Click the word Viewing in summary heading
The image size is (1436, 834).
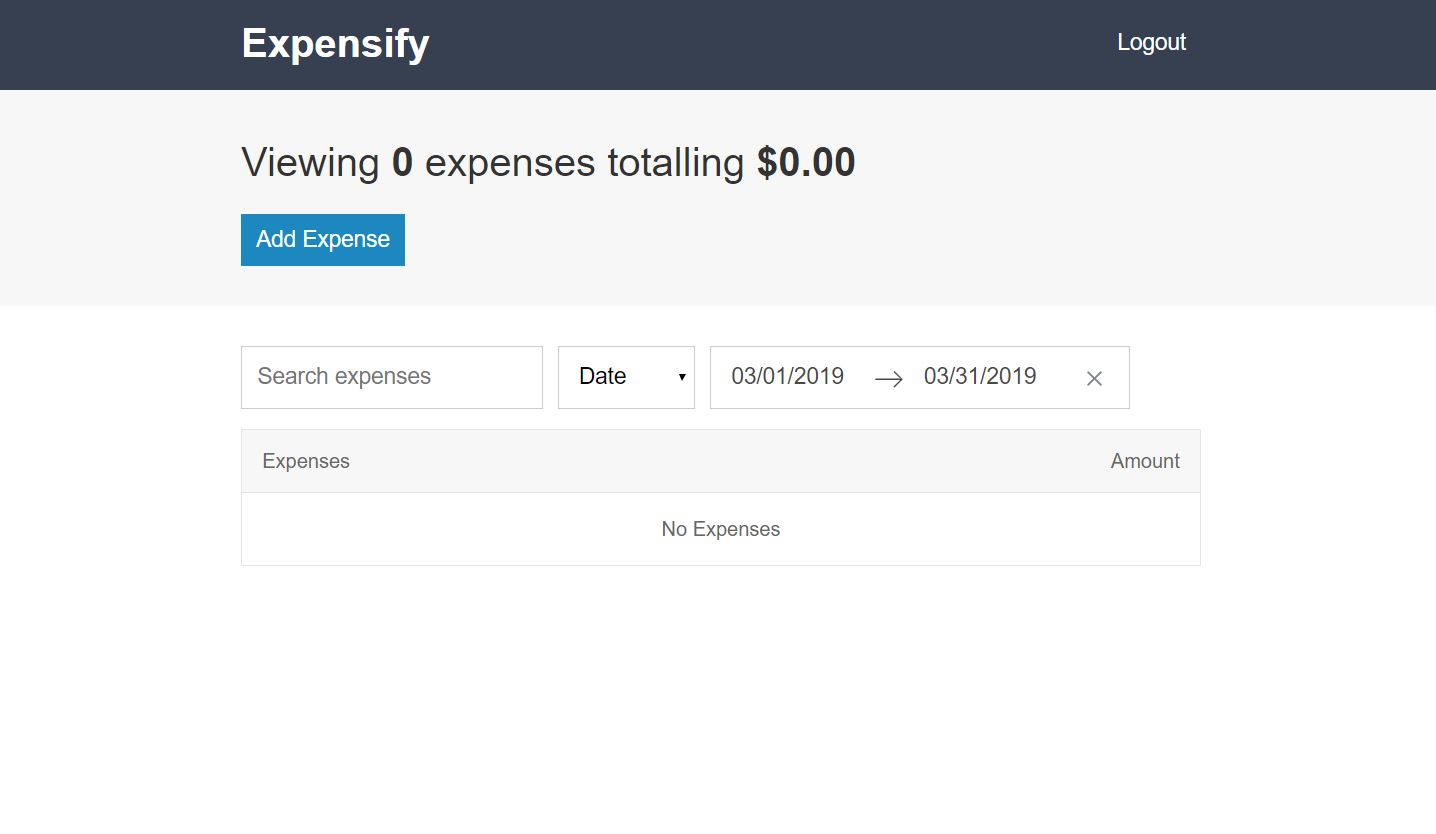pos(310,163)
